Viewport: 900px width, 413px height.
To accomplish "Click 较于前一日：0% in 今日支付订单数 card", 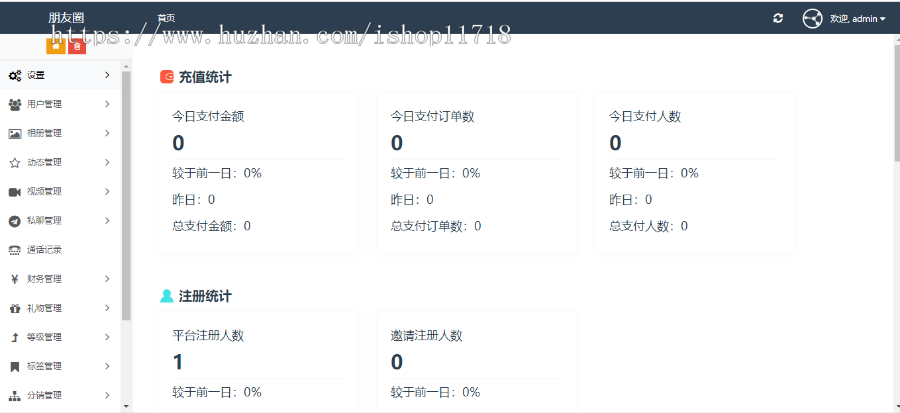I will (436, 173).
